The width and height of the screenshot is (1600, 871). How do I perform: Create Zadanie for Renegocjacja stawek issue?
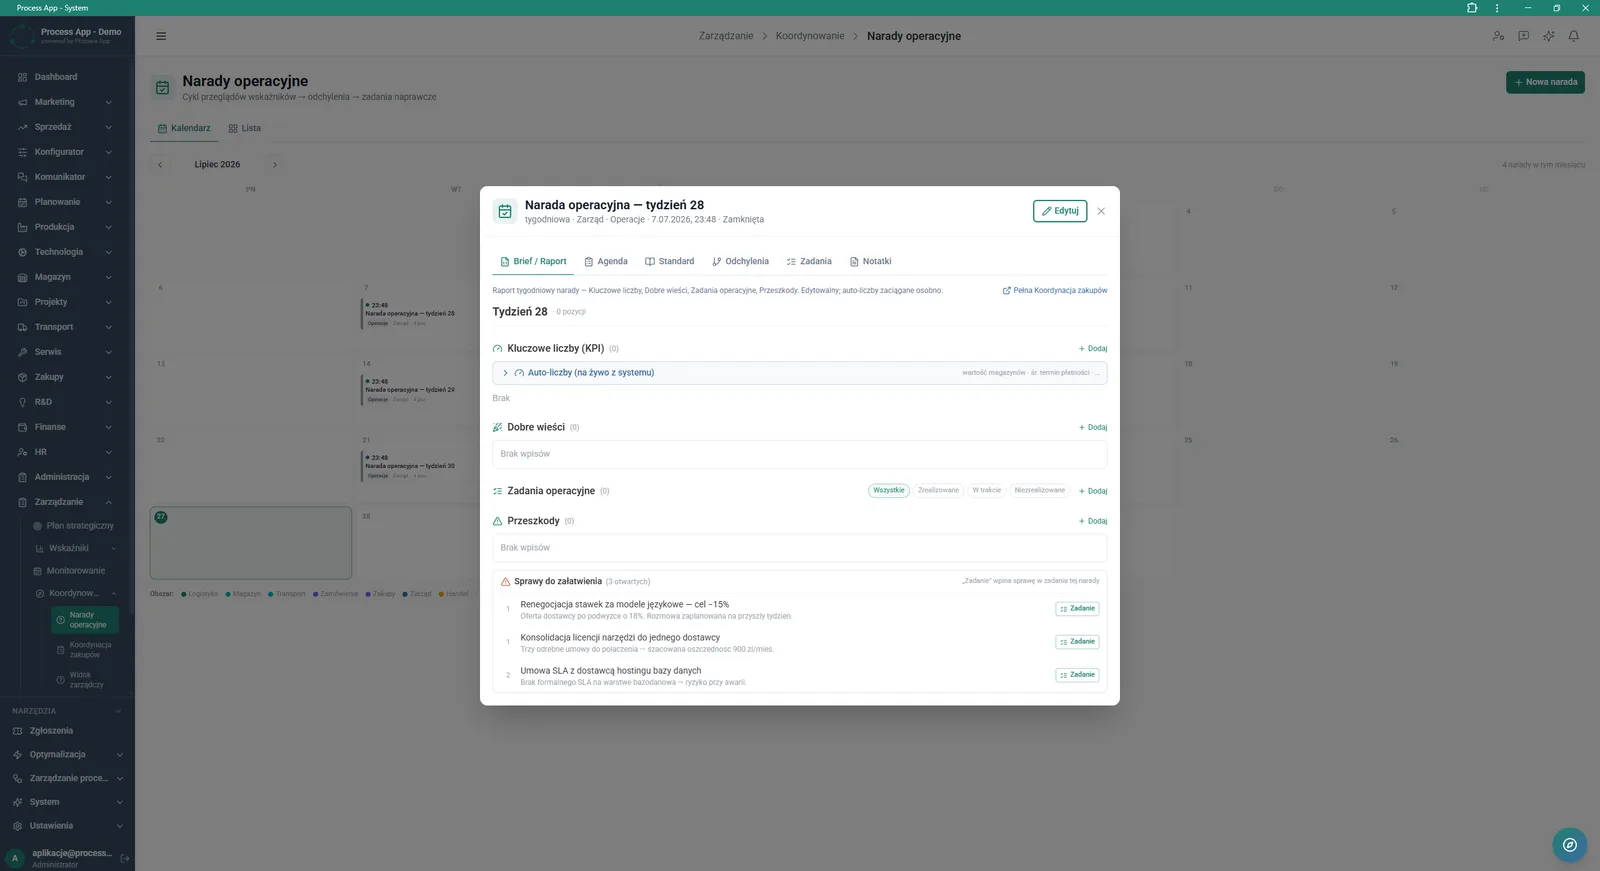point(1077,609)
